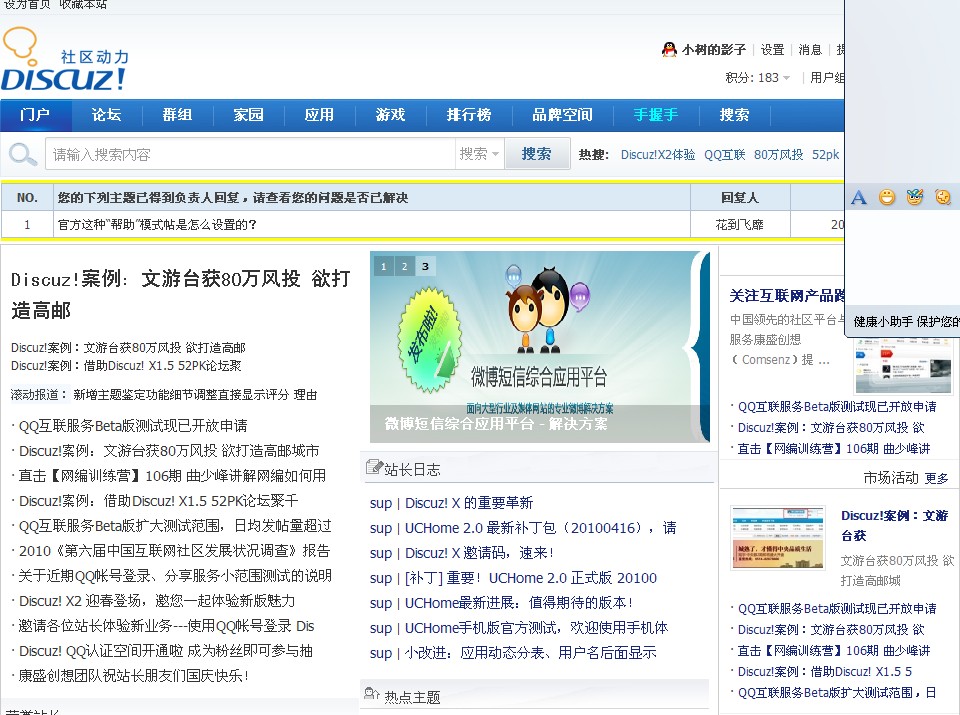Open 新增主题鉴定功能细节调整直接显示评分 理由 link
960x715 pixels.
coord(195,395)
